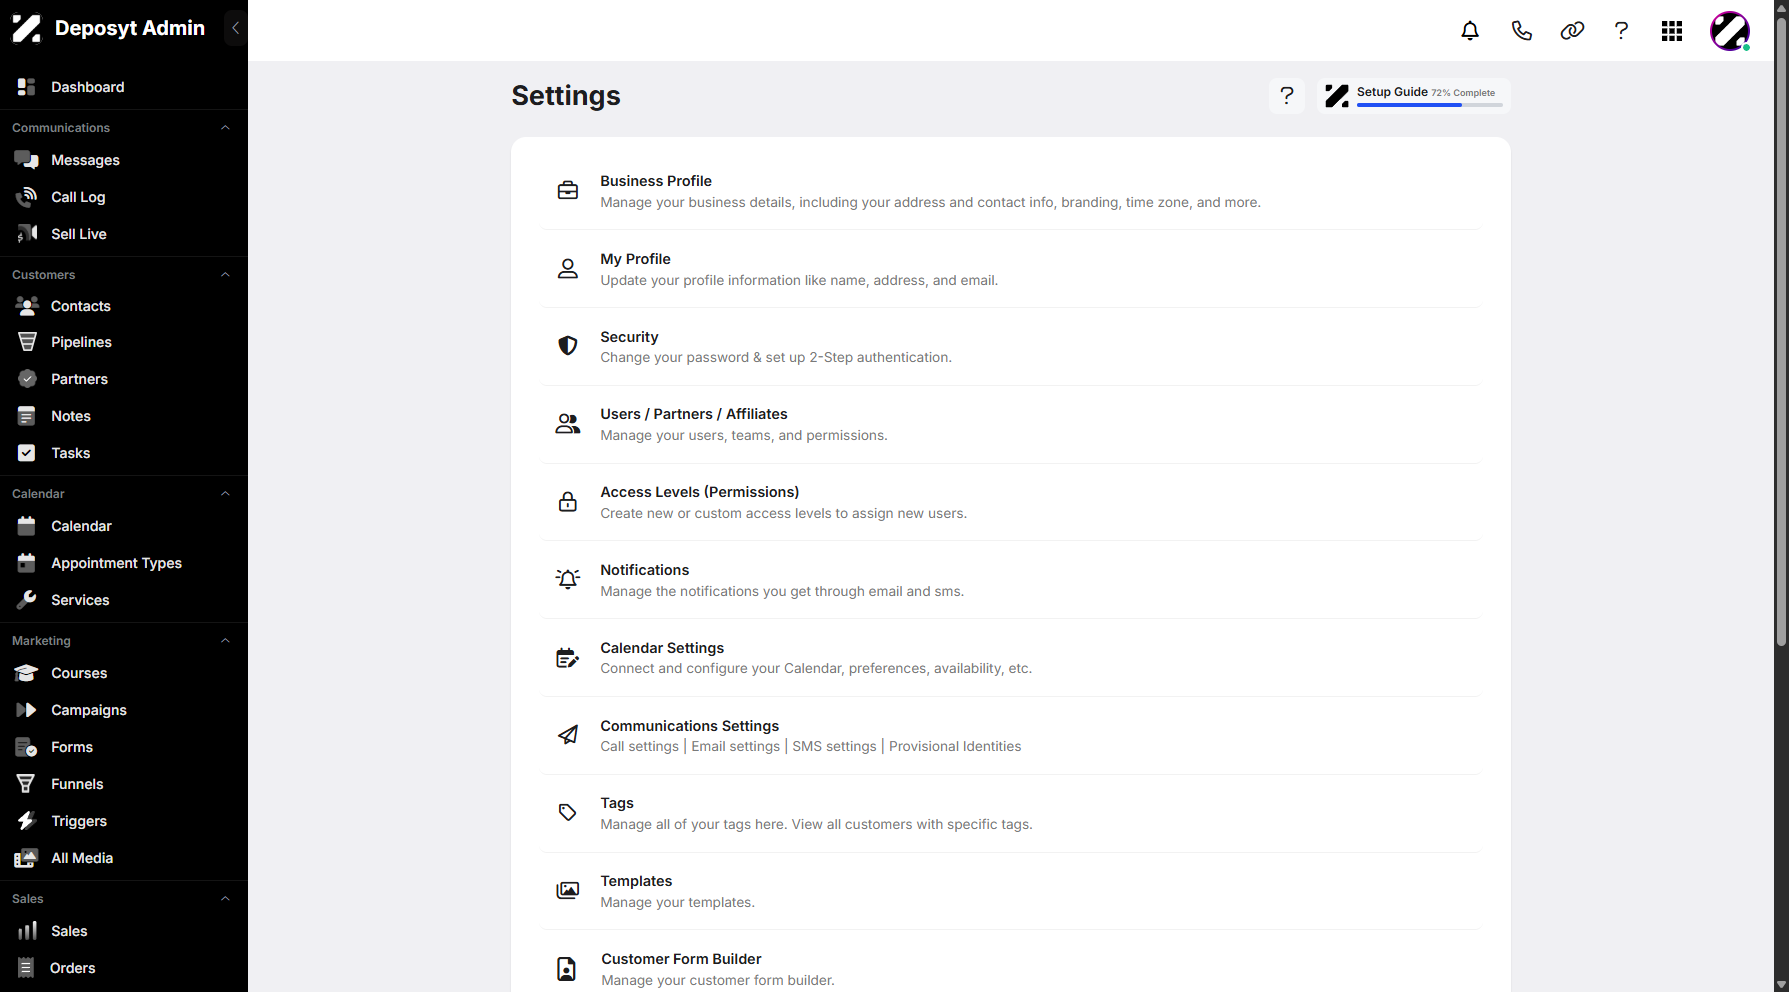
Task: Click the Customer Form Builder document icon
Action: (567, 969)
